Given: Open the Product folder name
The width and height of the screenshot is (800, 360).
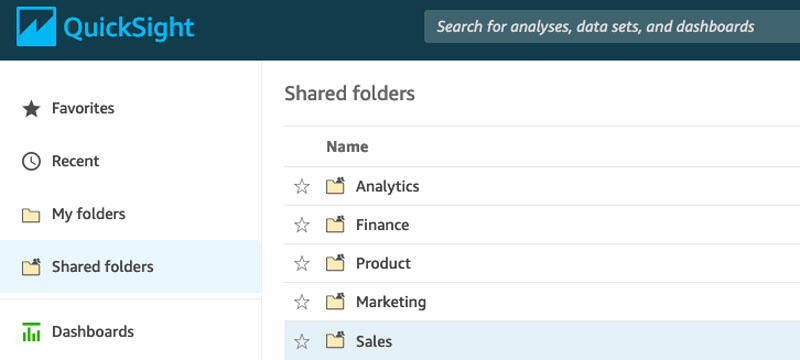Looking at the screenshot, I should coord(383,264).
